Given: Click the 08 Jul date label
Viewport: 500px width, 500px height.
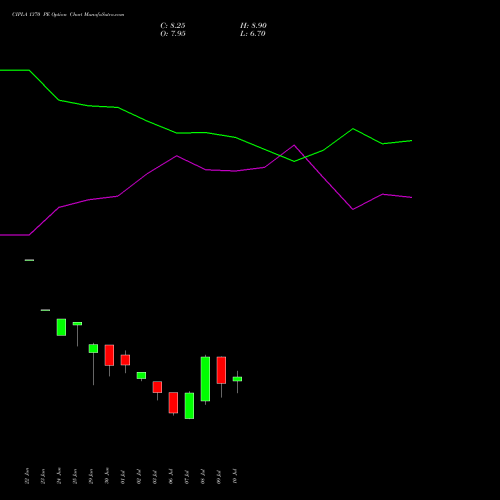Looking at the screenshot, I should (x=203, y=477).
